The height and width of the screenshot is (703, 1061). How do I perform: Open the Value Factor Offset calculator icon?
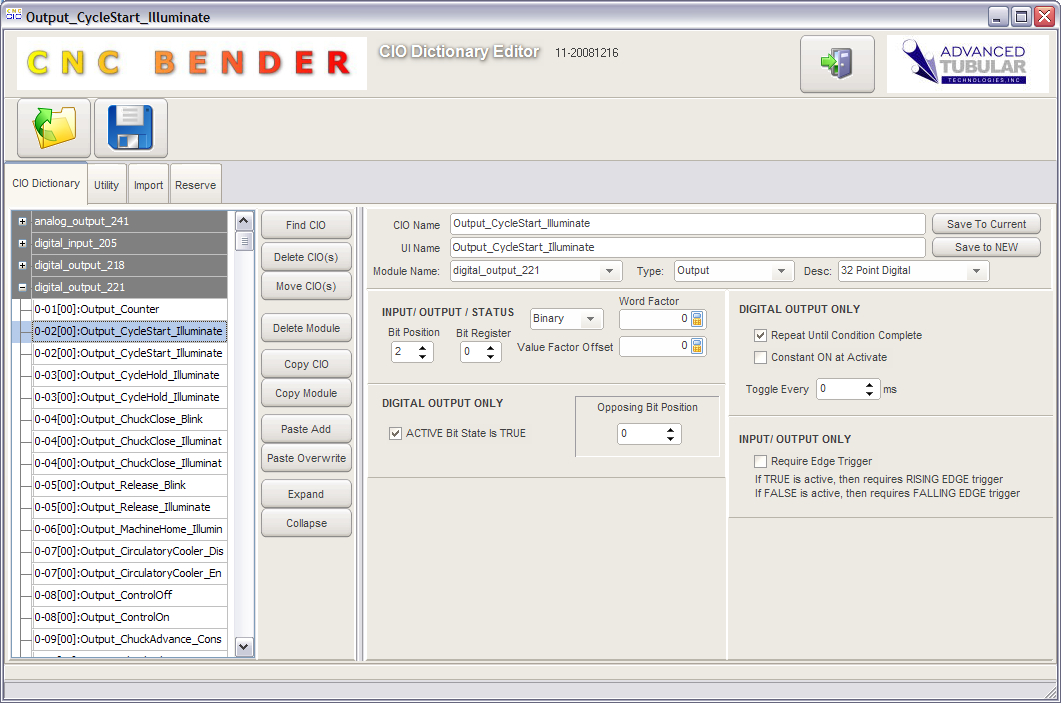[697, 346]
